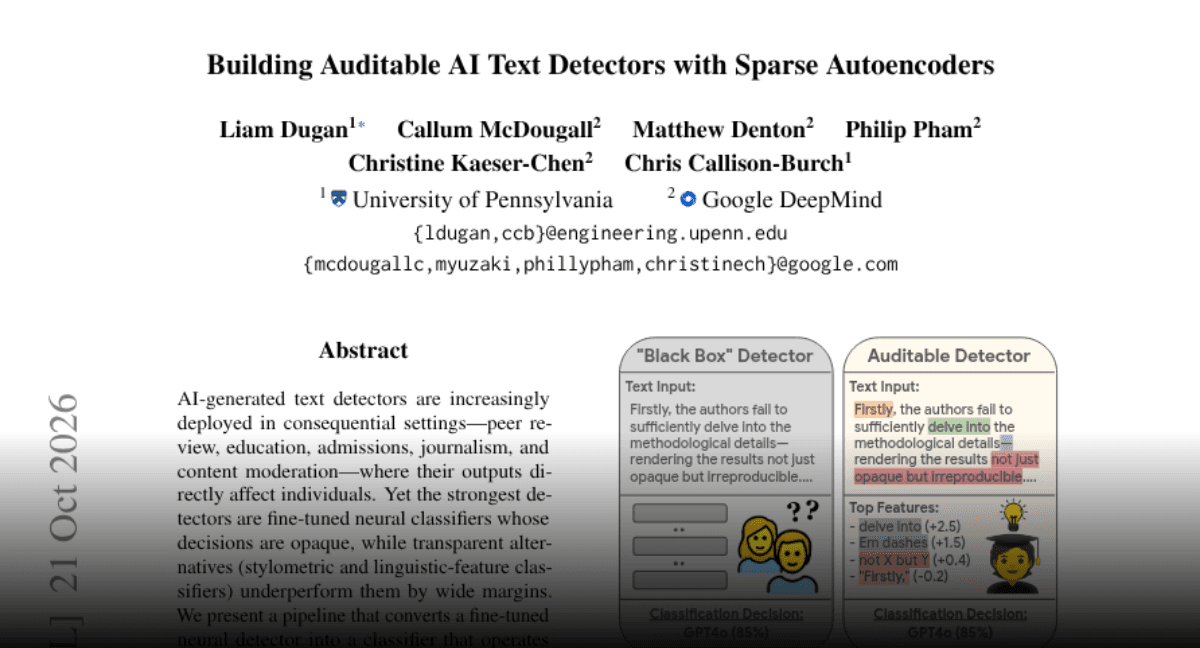Click the "Black Box" Detector panel header
1200x648 pixels.
click(x=726, y=356)
